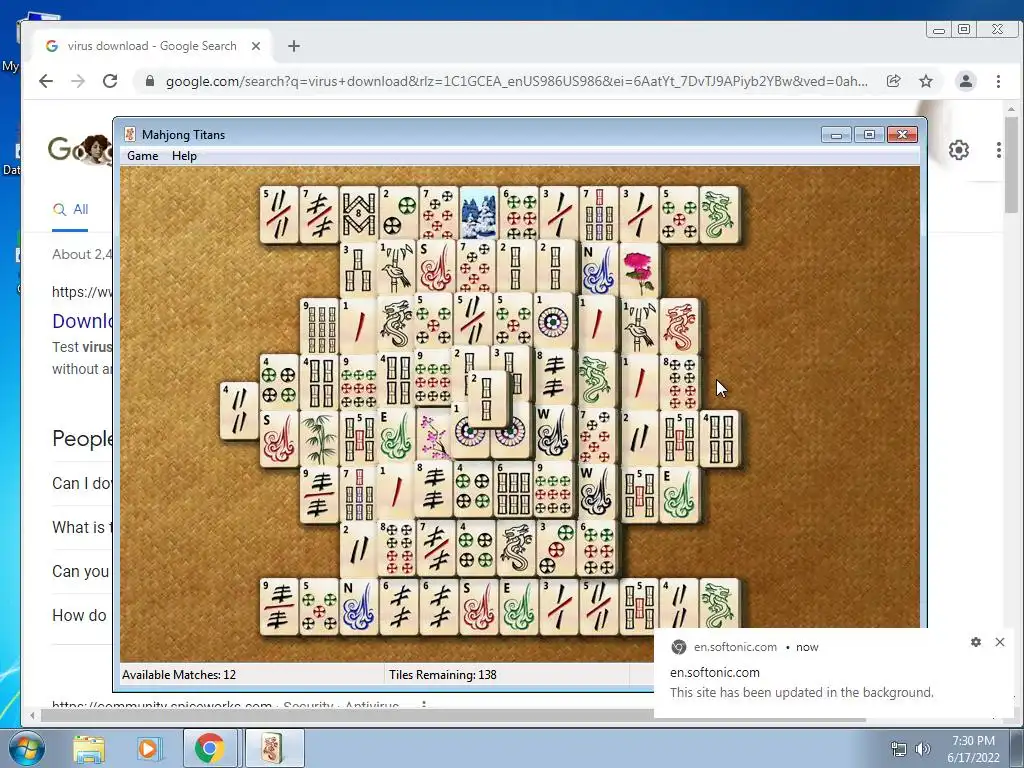Open the network icon in system tray
Image resolution: width=1024 pixels, height=768 pixels.
[x=899, y=749]
